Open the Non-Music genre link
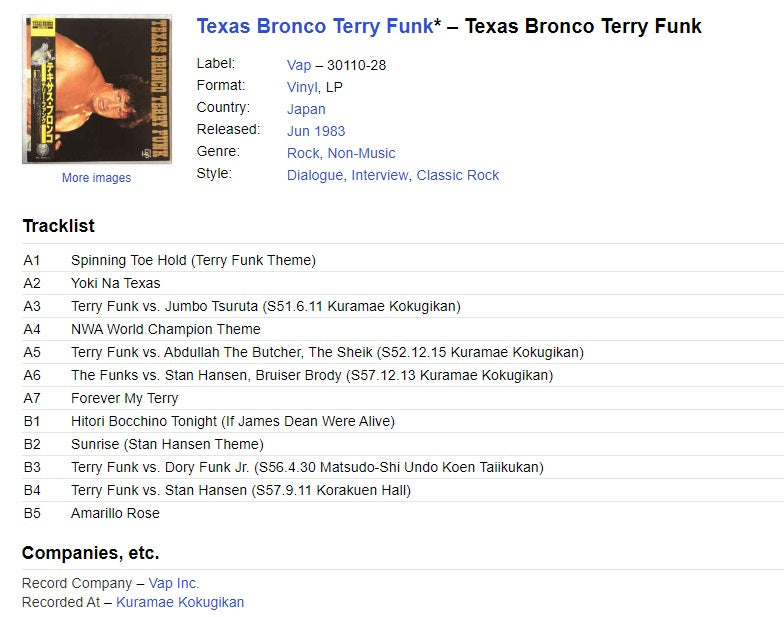The height and width of the screenshot is (617, 784). click(x=361, y=153)
